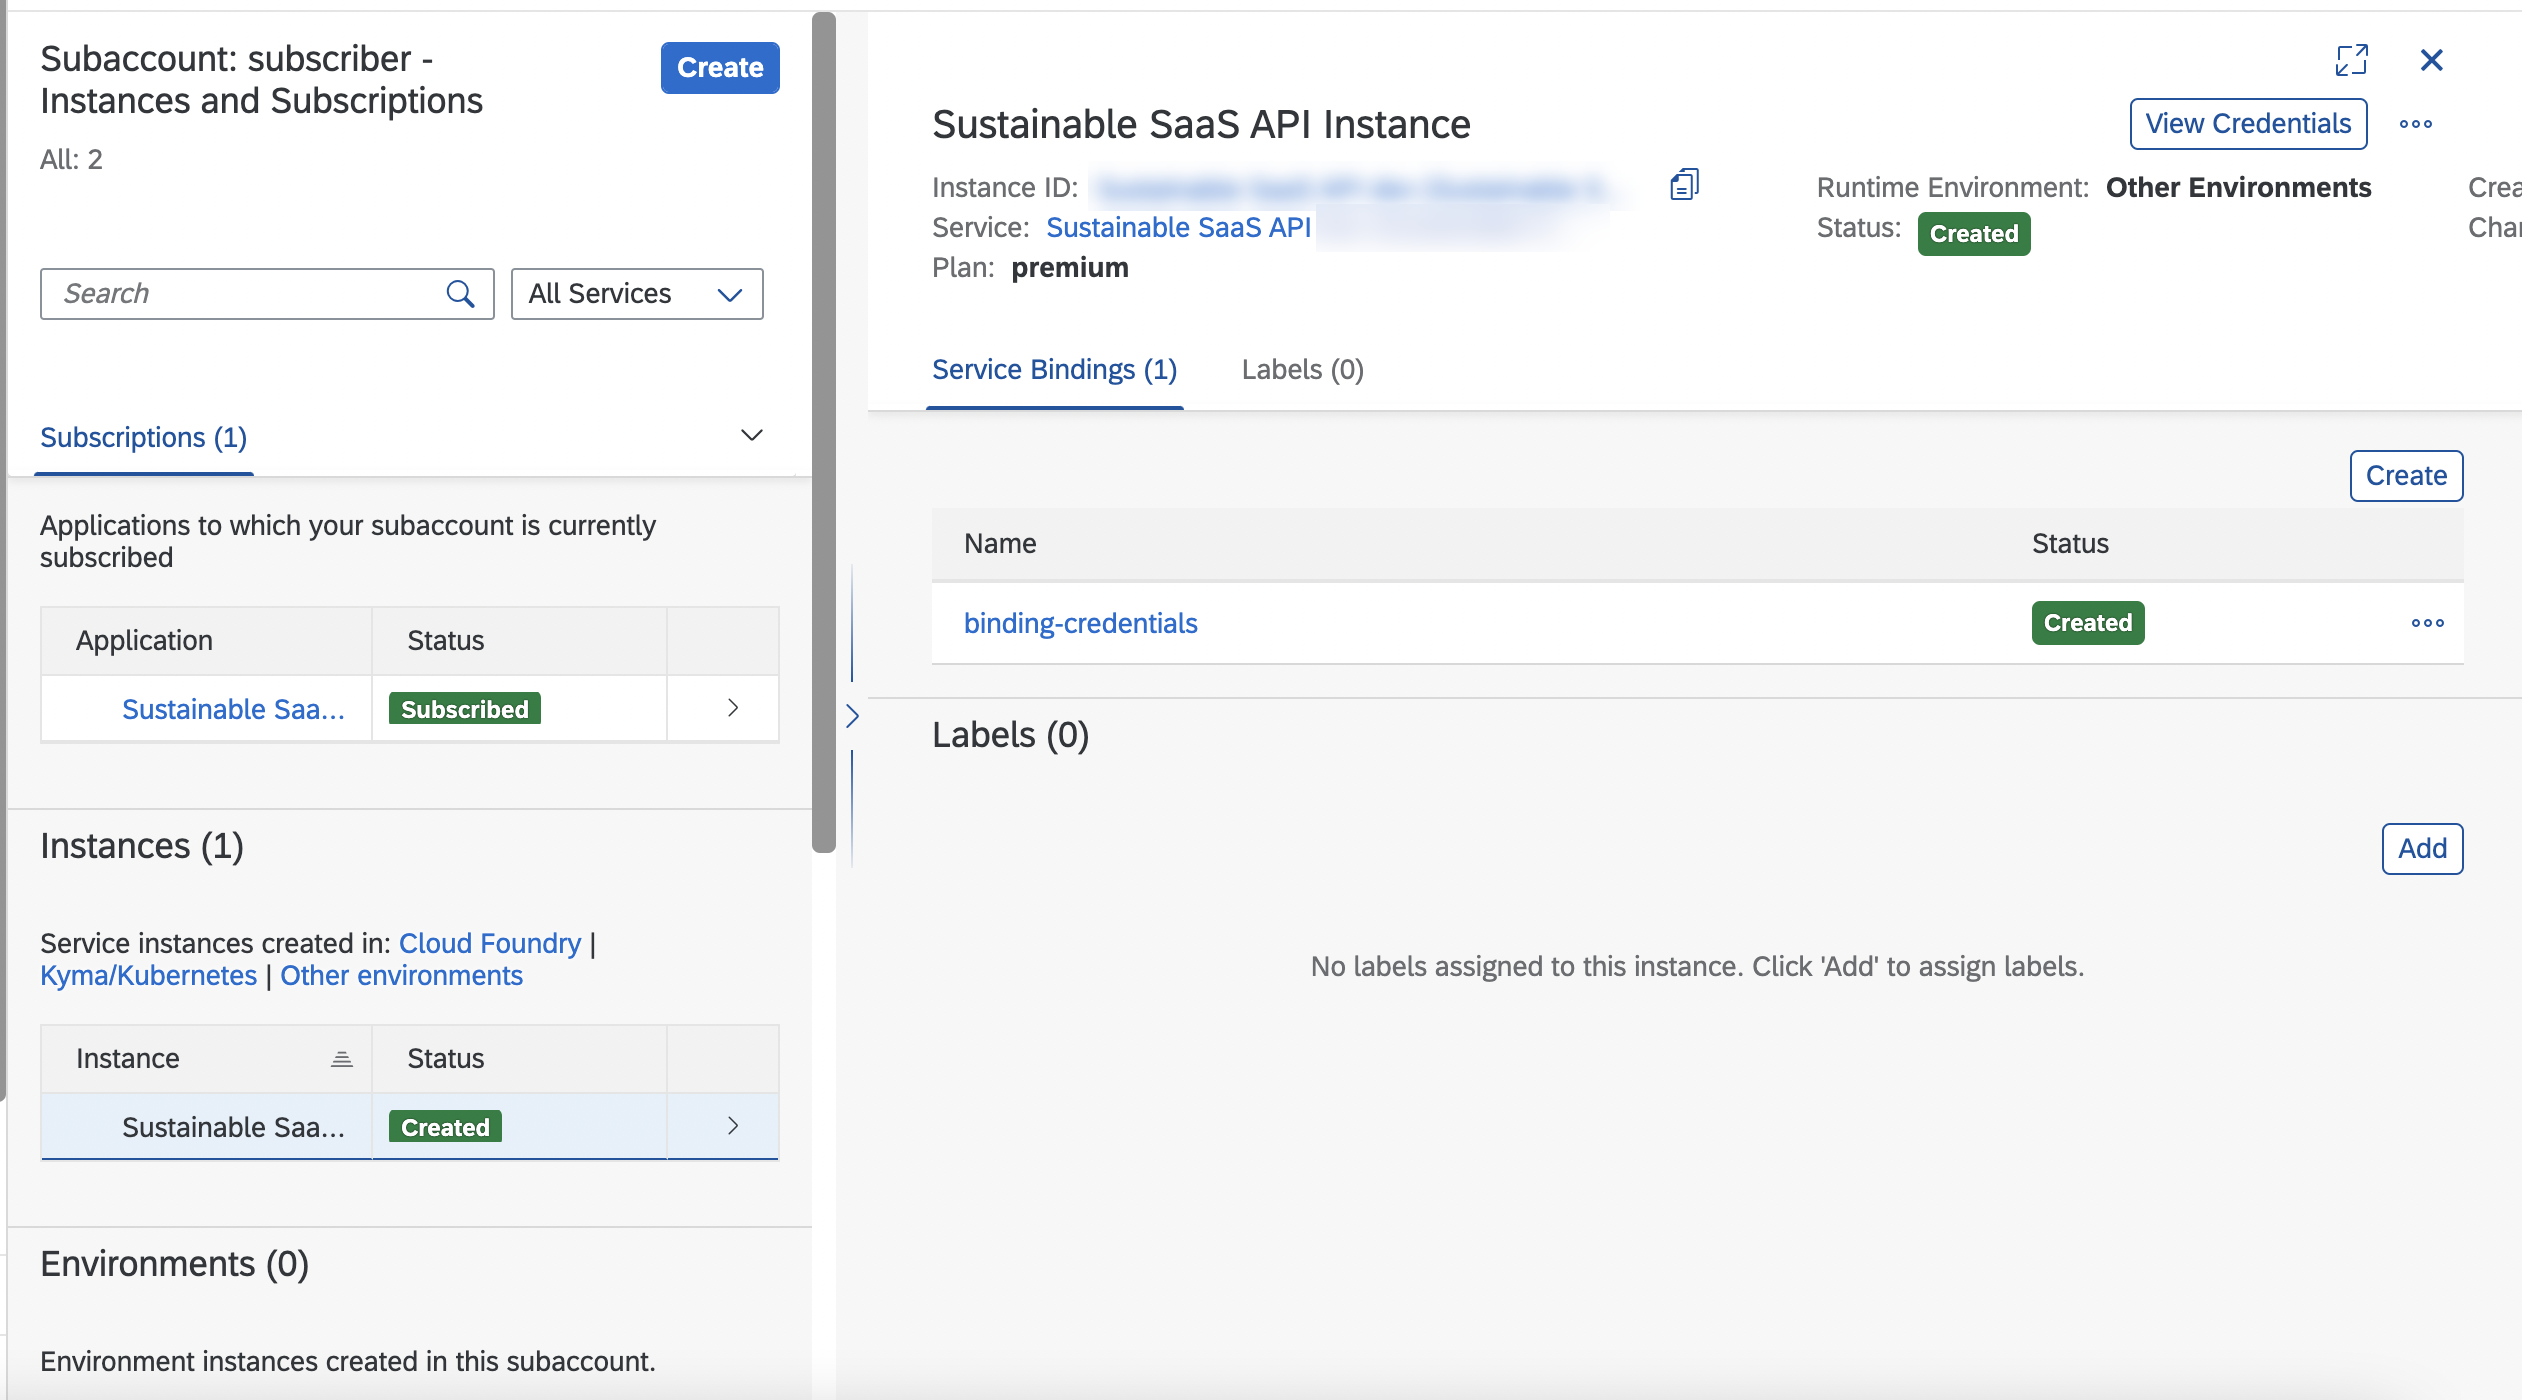Open actions menu for binding-credentials row

[2427, 623]
